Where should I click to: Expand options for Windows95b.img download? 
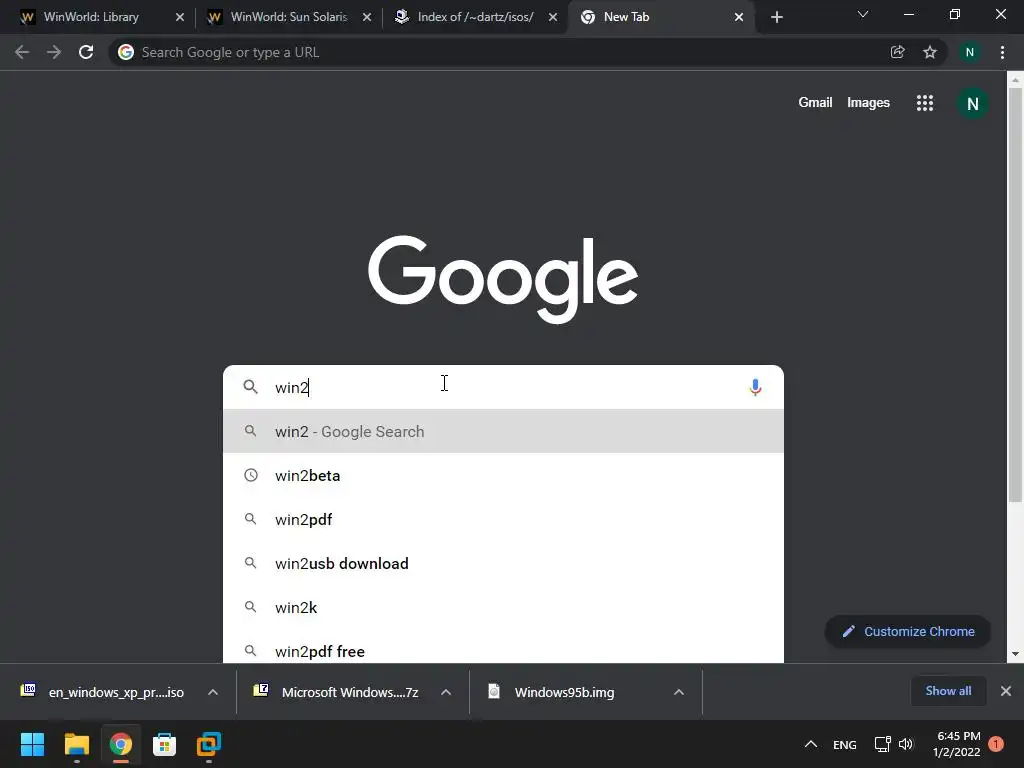(x=679, y=692)
